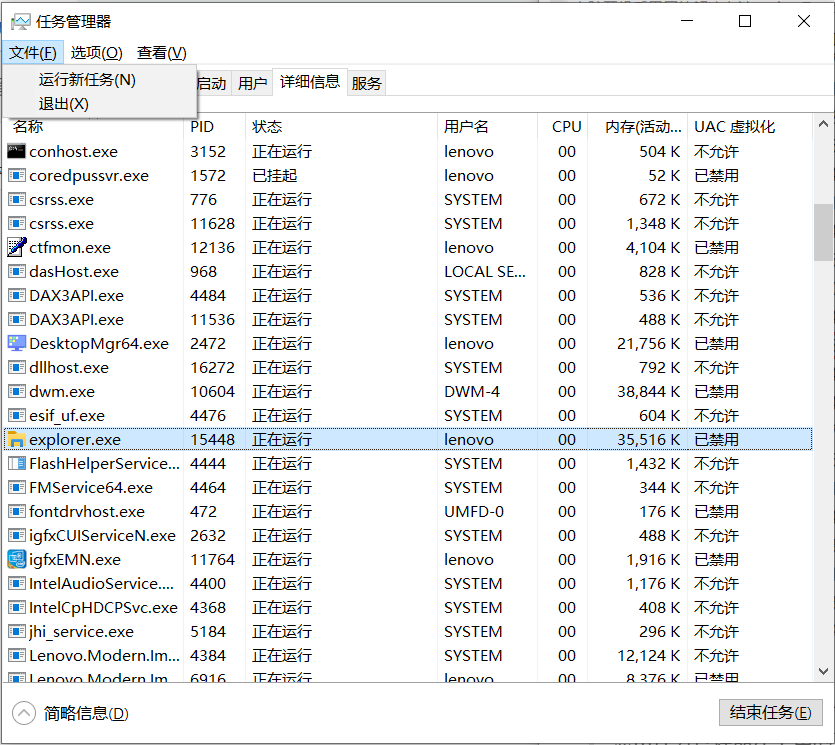Collapse to 简略信息 view via chevron
The width and height of the screenshot is (835, 745).
[x=22, y=712]
